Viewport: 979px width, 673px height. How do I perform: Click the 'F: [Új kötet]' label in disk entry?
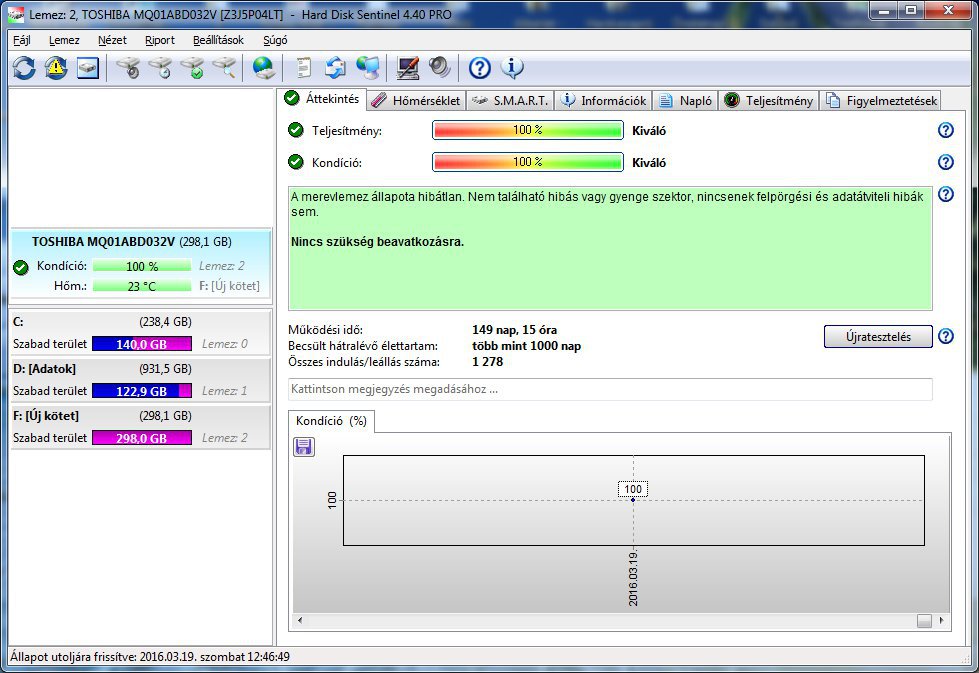click(229, 286)
